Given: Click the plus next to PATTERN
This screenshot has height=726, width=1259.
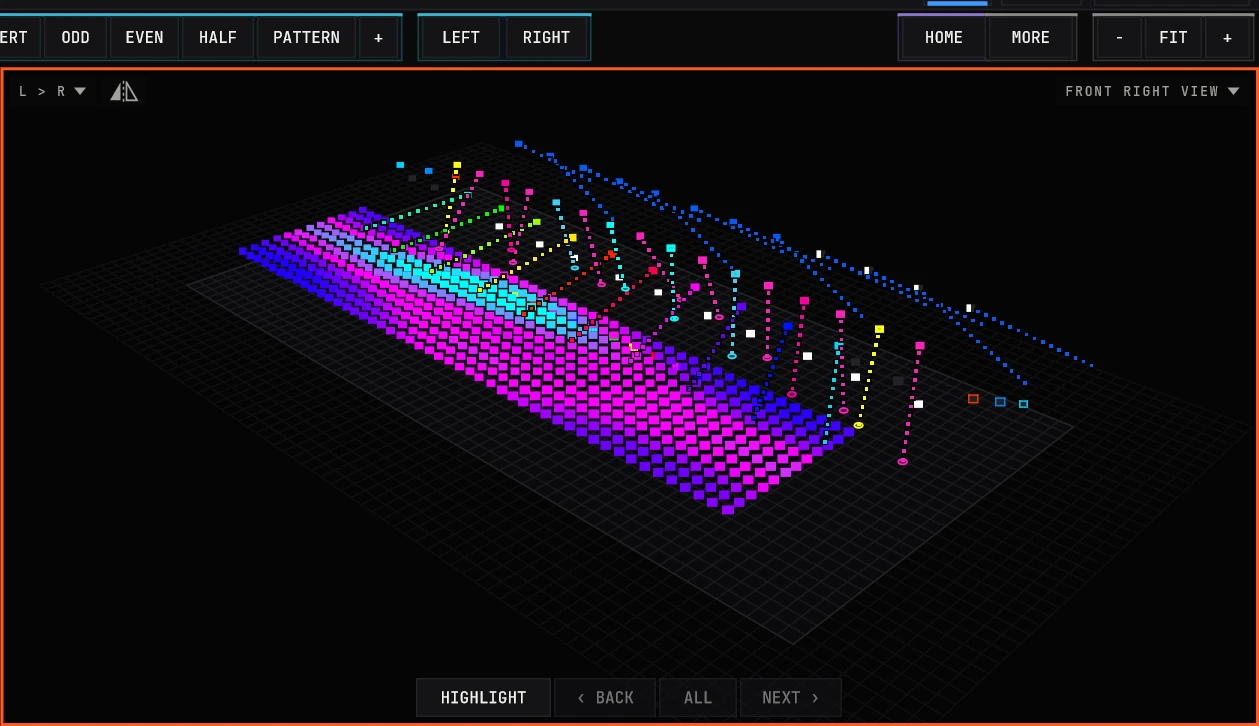Looking at the screenshot, I should point(378,38).
